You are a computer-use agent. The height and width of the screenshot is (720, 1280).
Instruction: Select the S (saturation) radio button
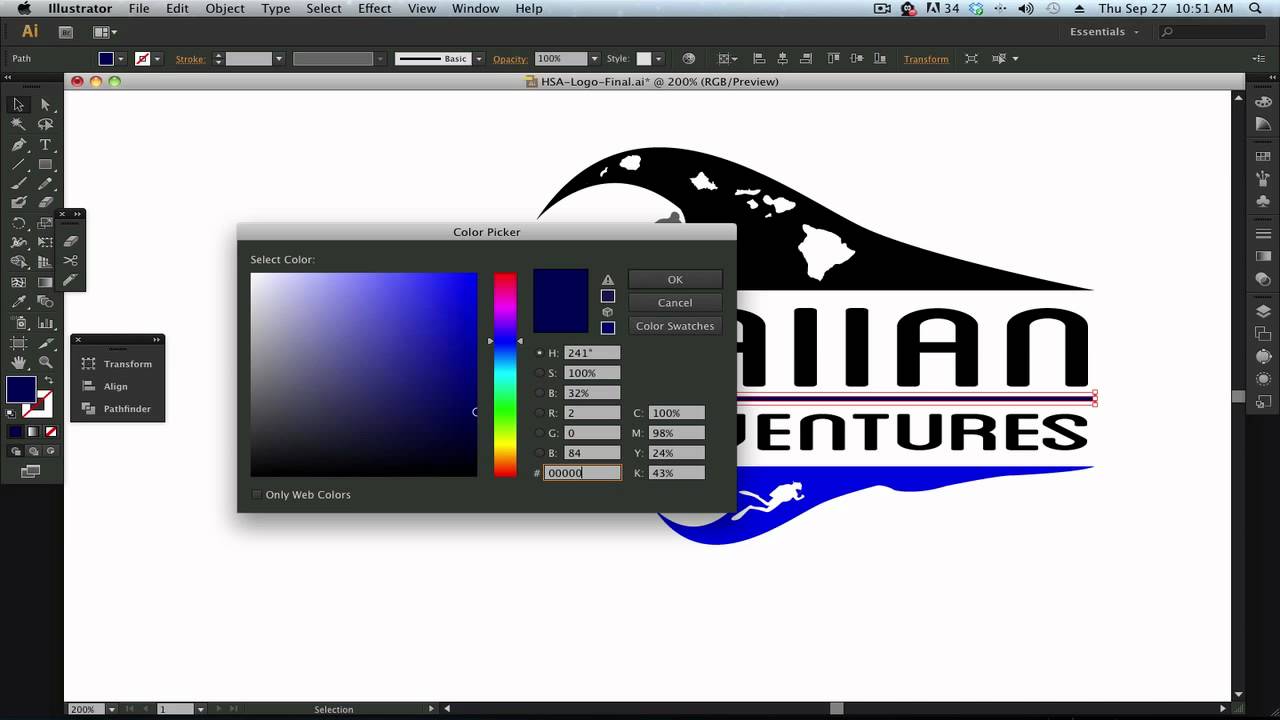point(540,373)
